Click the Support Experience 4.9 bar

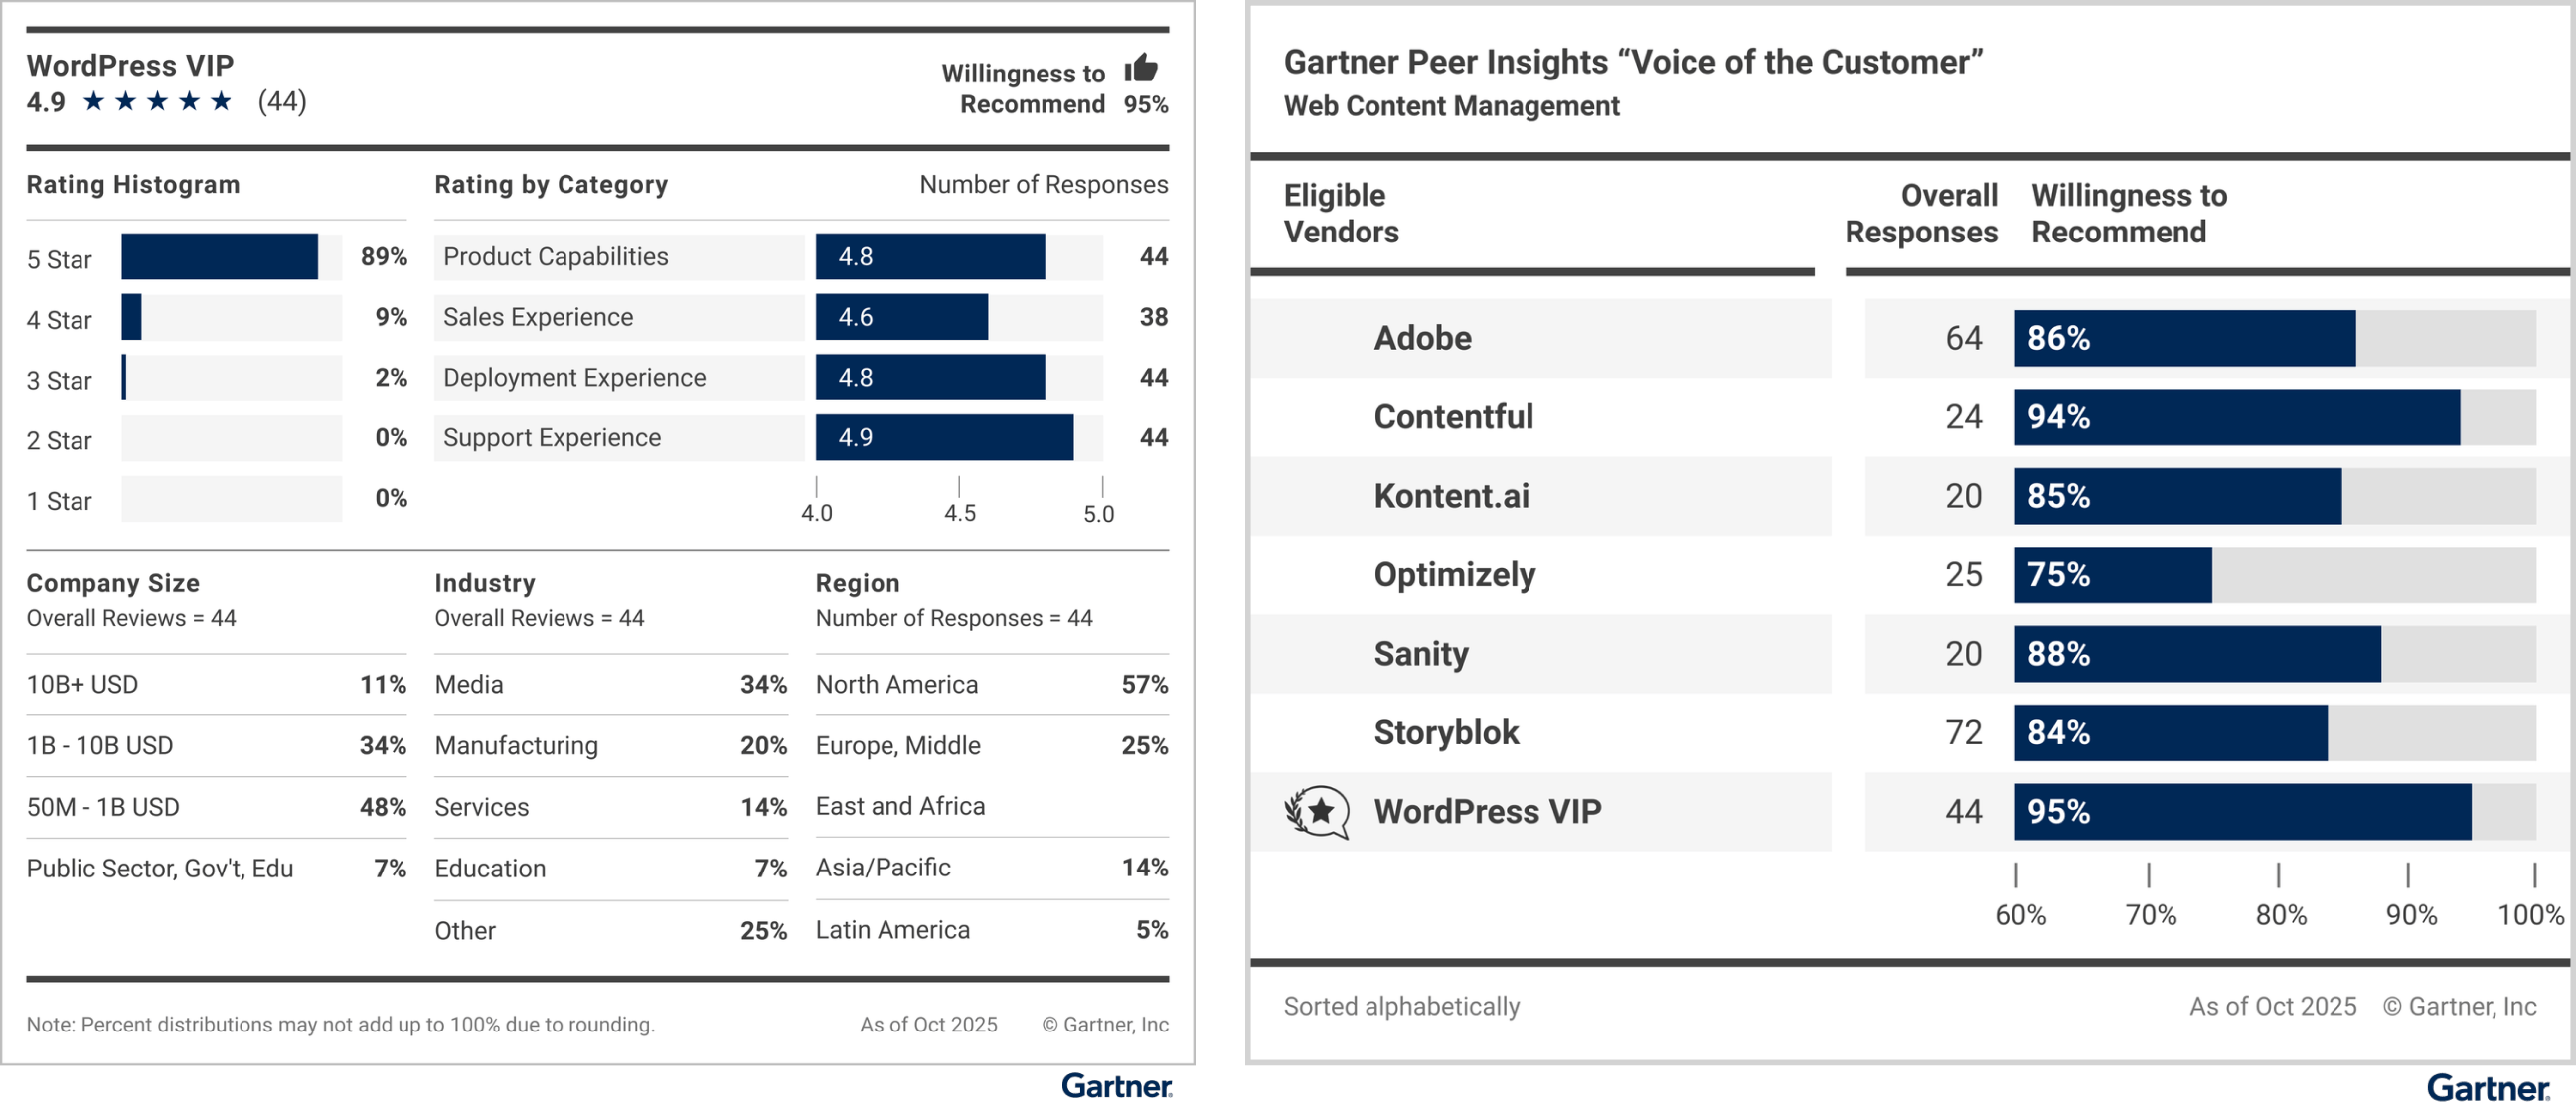pyautogui.click(x=944, y=438)
